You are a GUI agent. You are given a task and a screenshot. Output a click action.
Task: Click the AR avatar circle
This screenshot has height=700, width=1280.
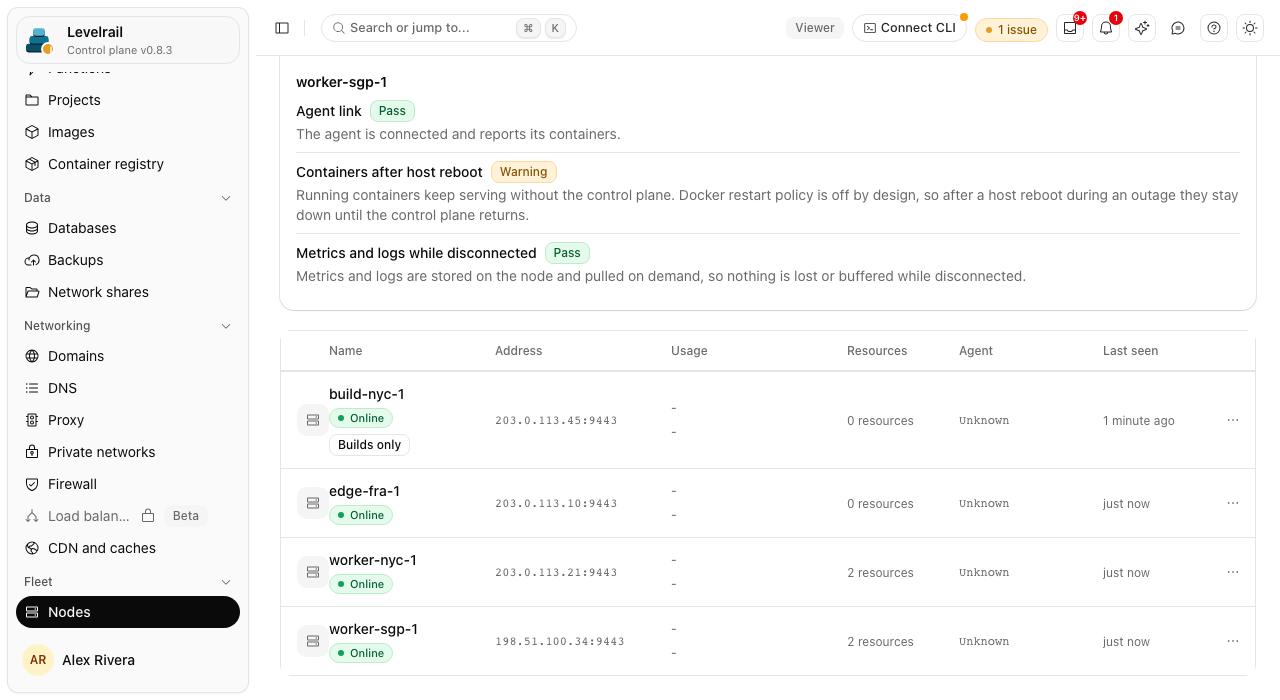(x=38, y=660)
